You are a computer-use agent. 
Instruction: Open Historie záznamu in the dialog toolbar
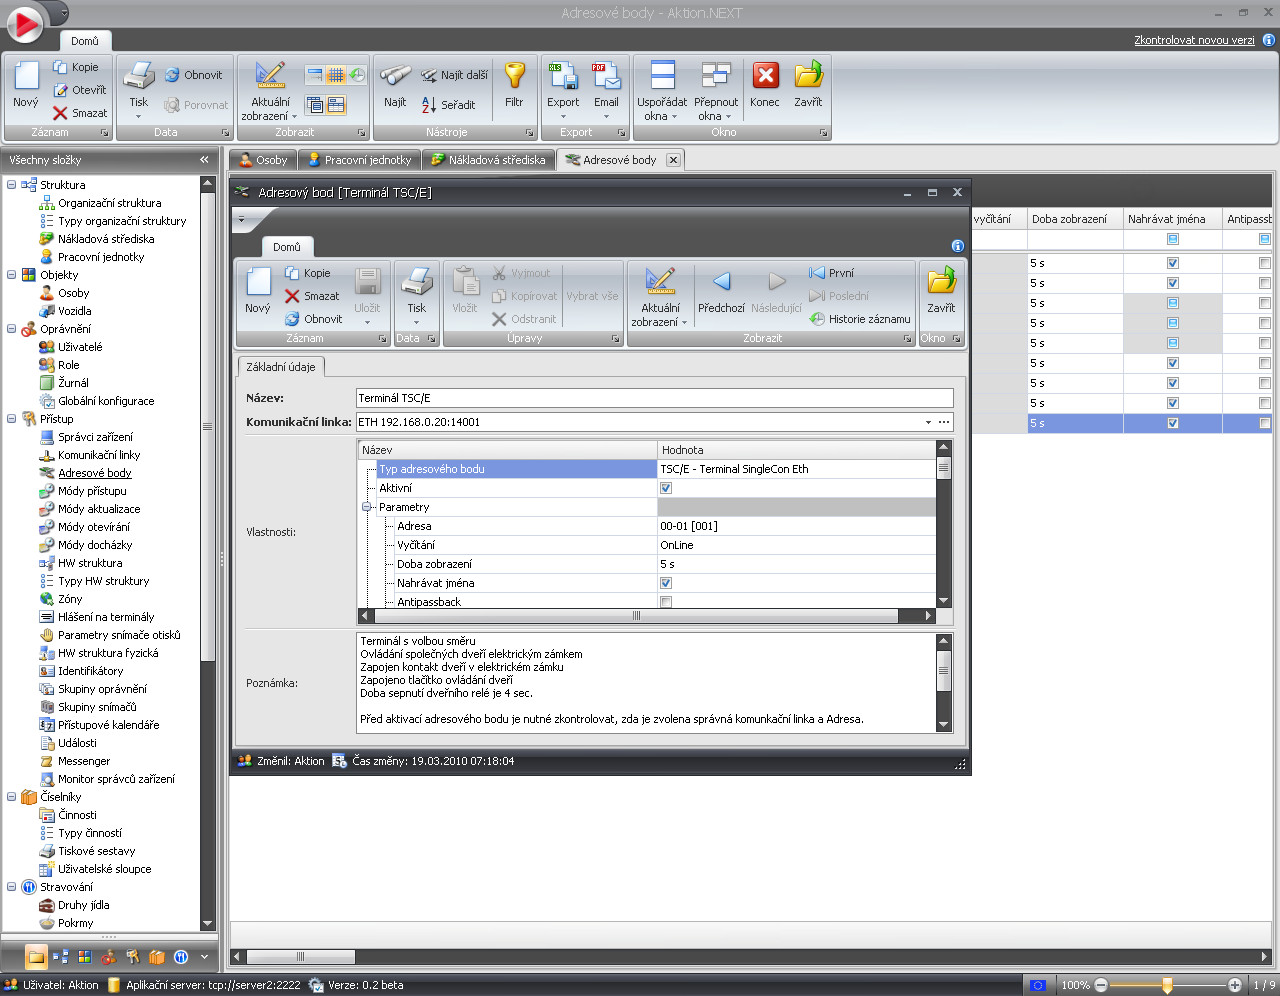pos(860,319)
